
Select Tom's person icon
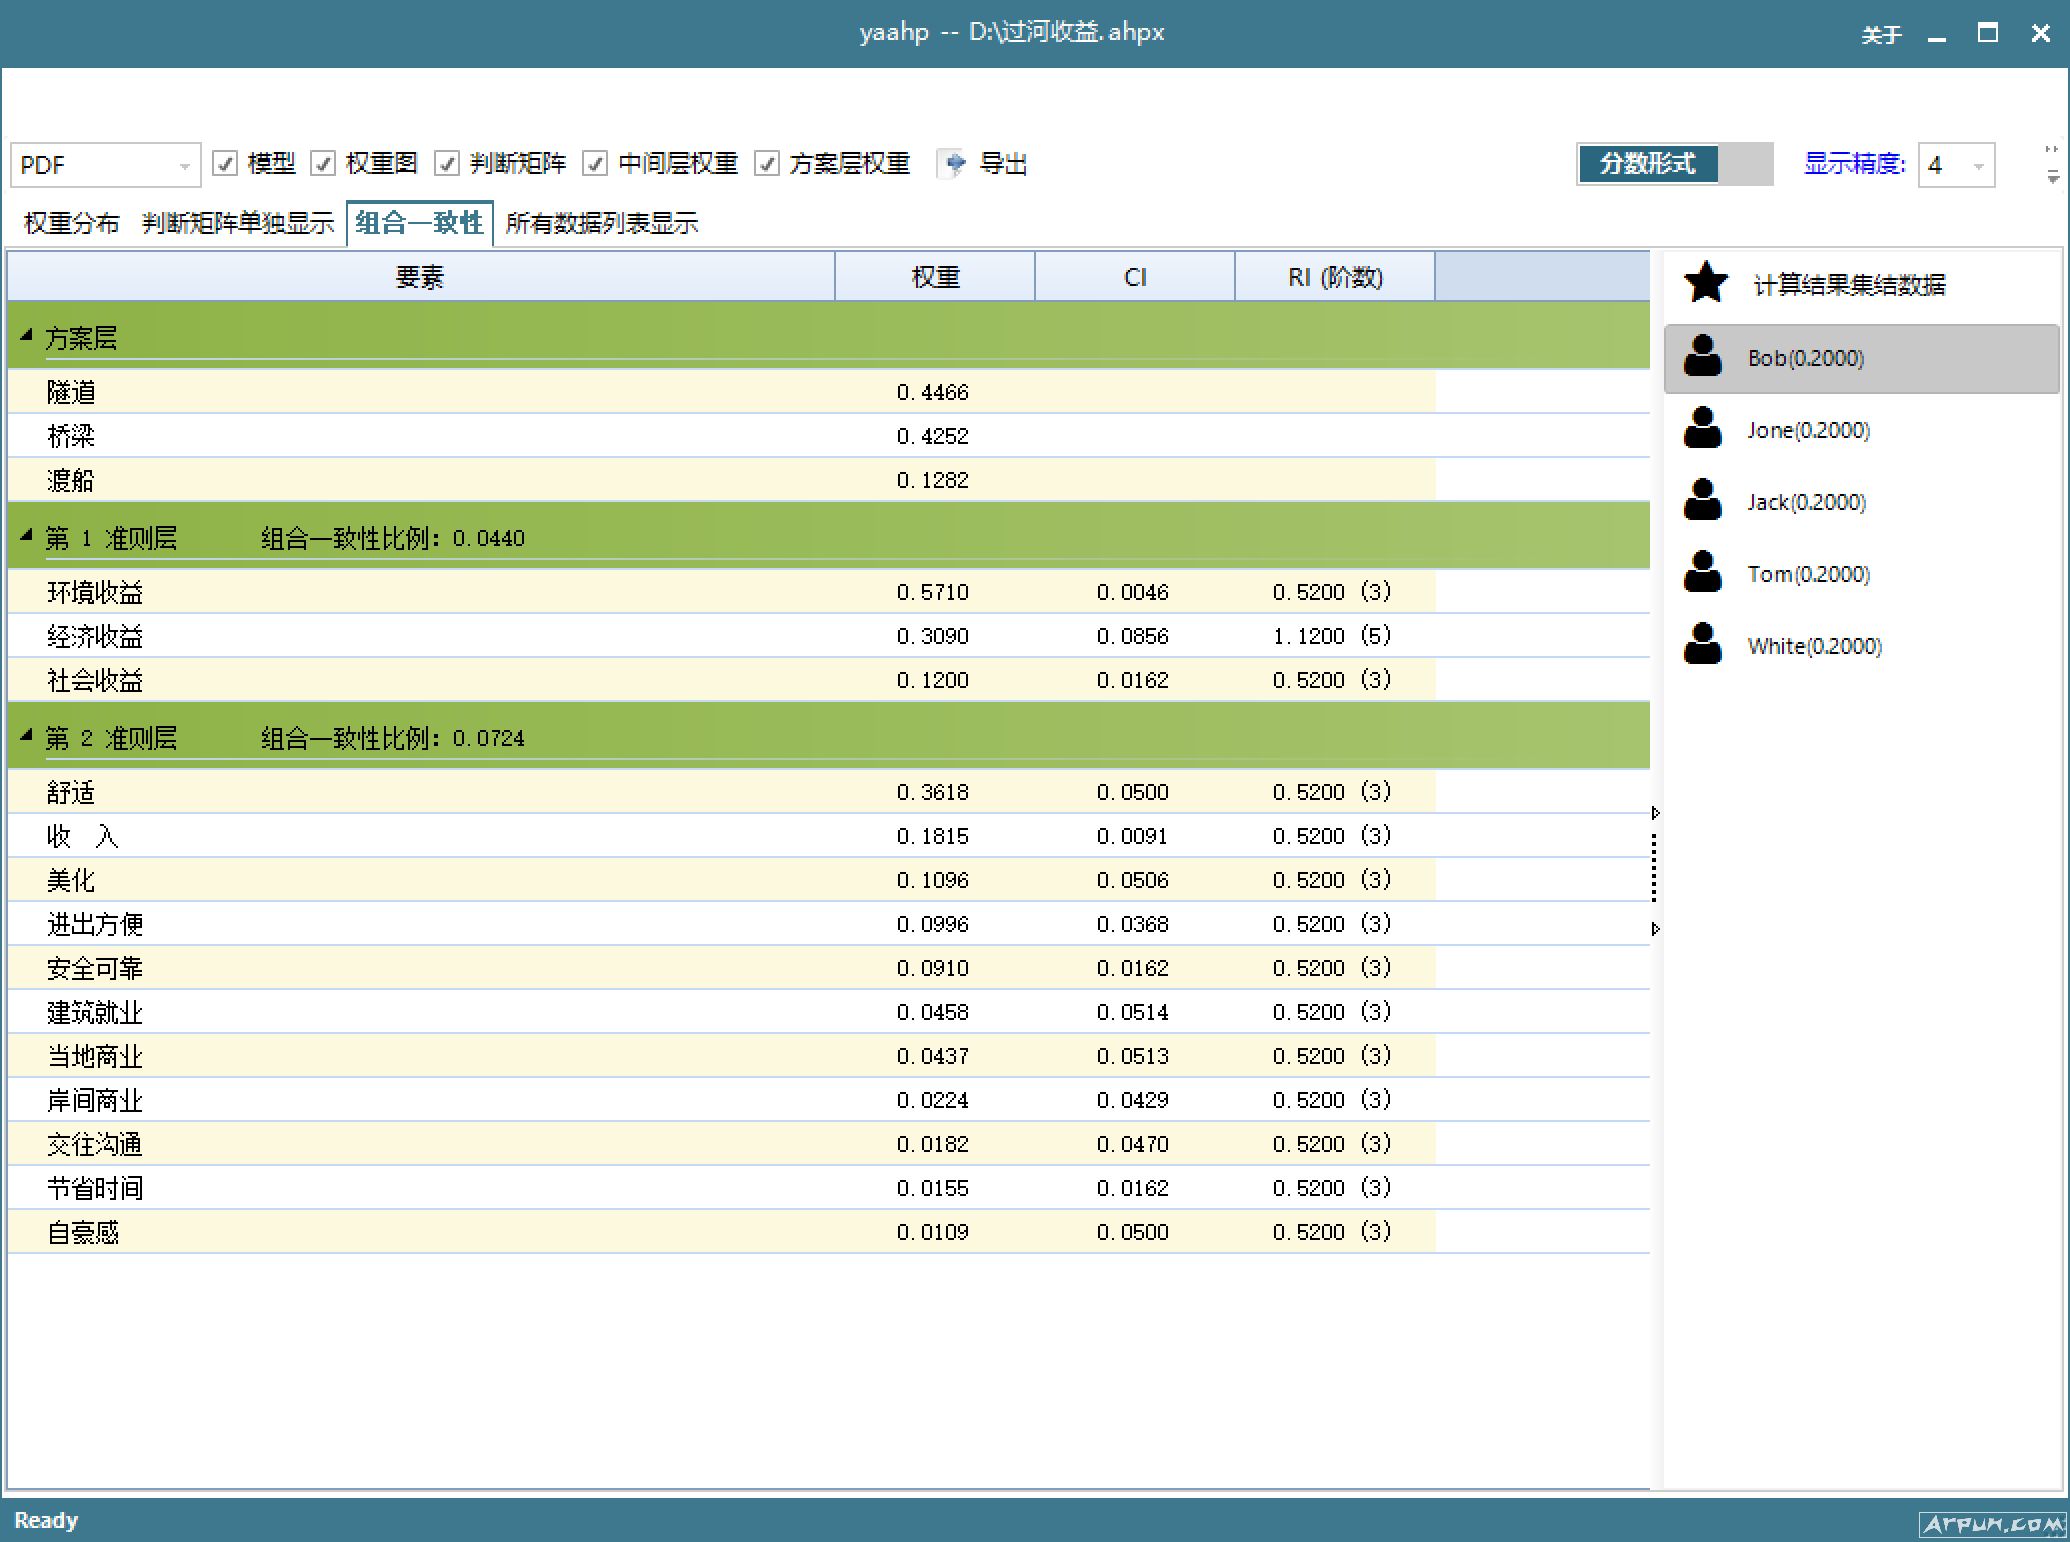click(x=1702, y=573)
